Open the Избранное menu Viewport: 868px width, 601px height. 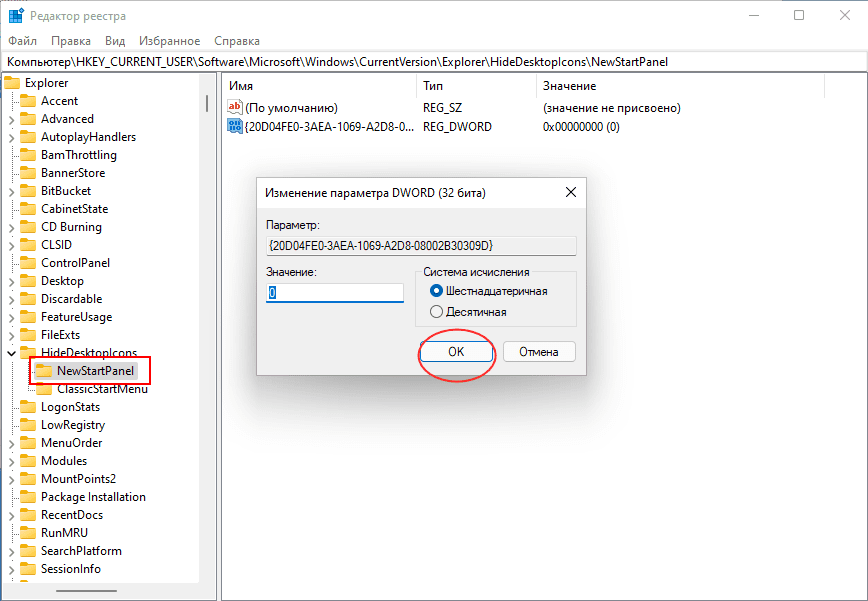(169, 41)
